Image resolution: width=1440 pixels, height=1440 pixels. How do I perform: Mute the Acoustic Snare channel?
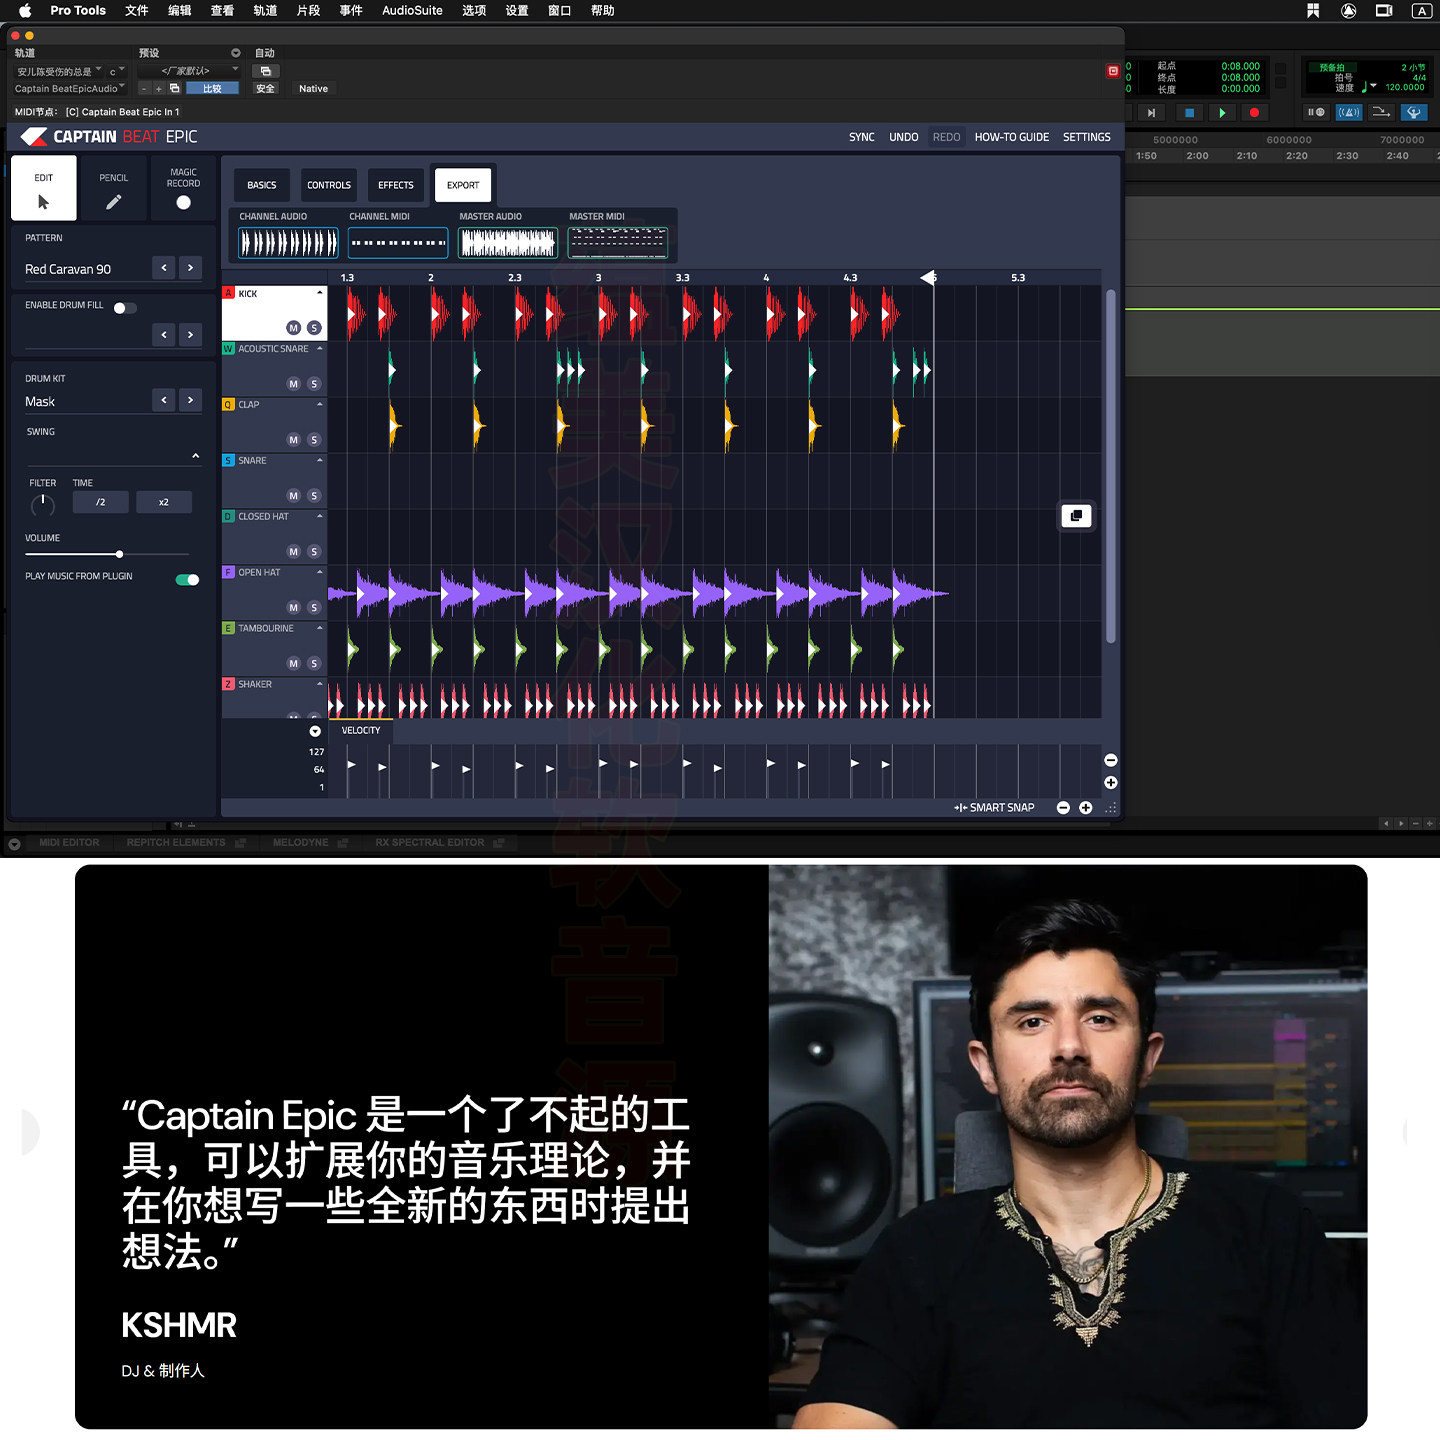pos(293,384)
